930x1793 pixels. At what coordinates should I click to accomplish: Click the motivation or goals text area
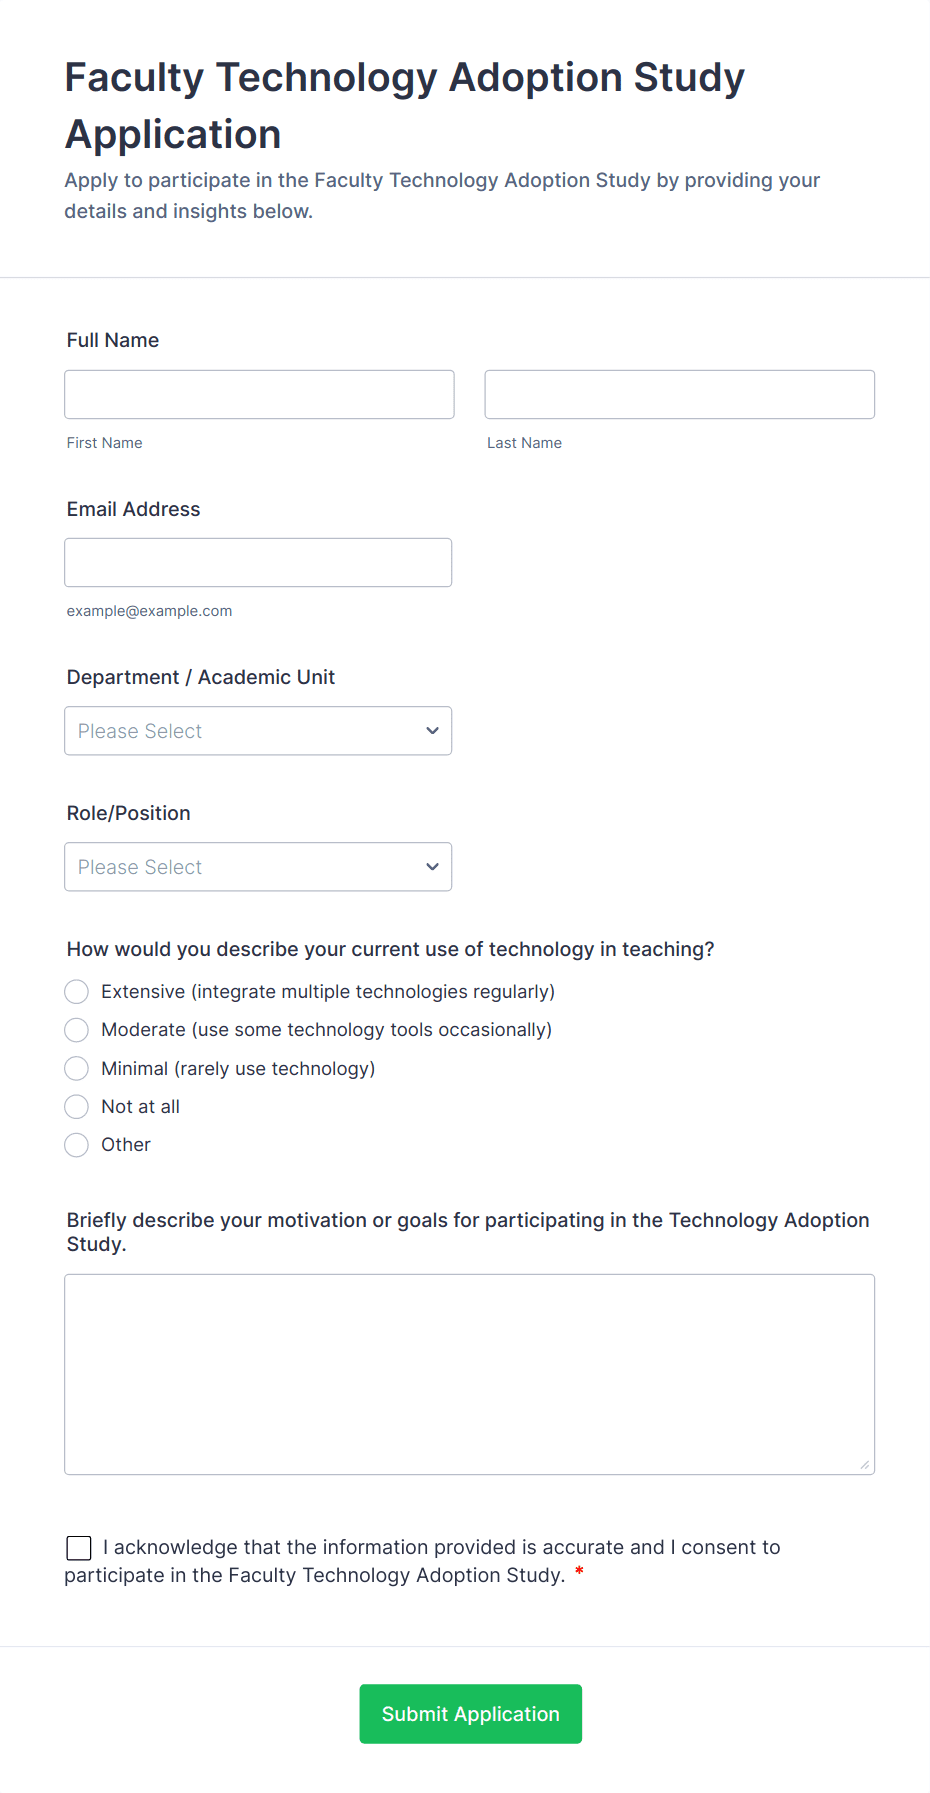[469, 1374]
